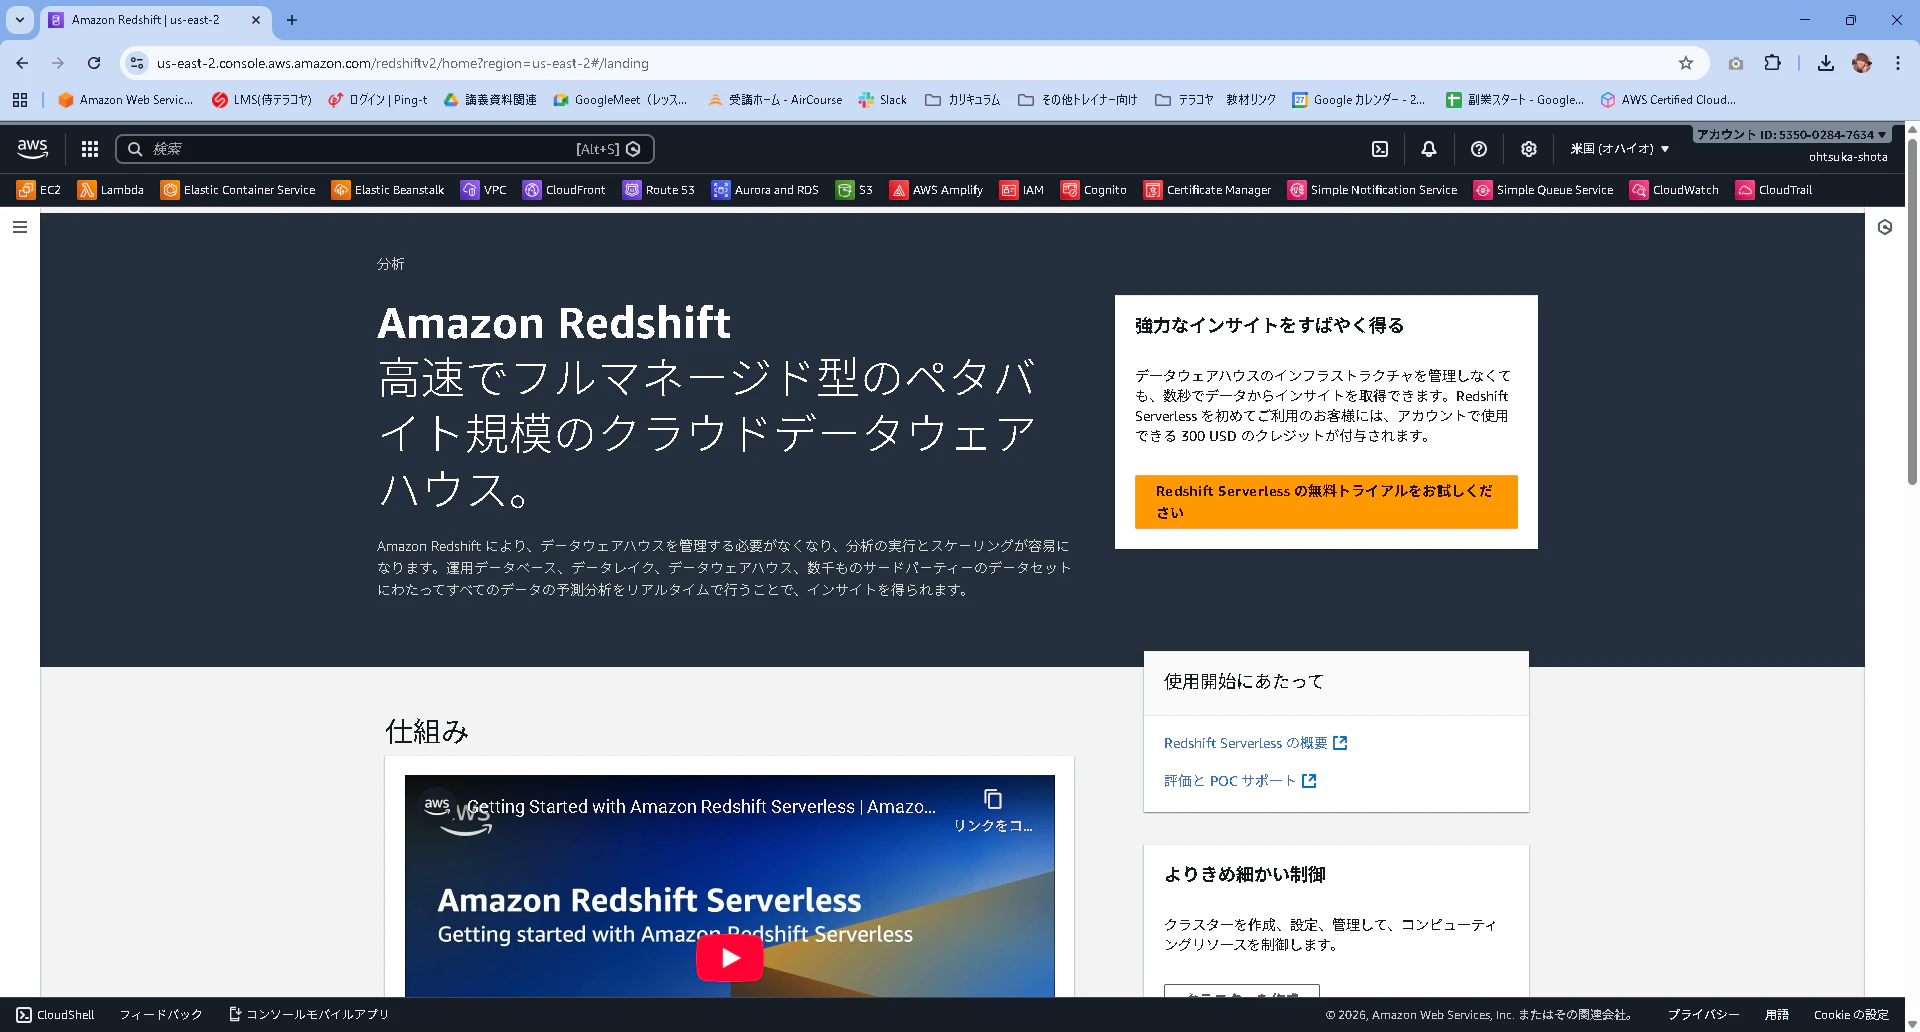
Task: Open the テラコヤ 教材リンク bookmarks folder
Action: (1216, 100)
